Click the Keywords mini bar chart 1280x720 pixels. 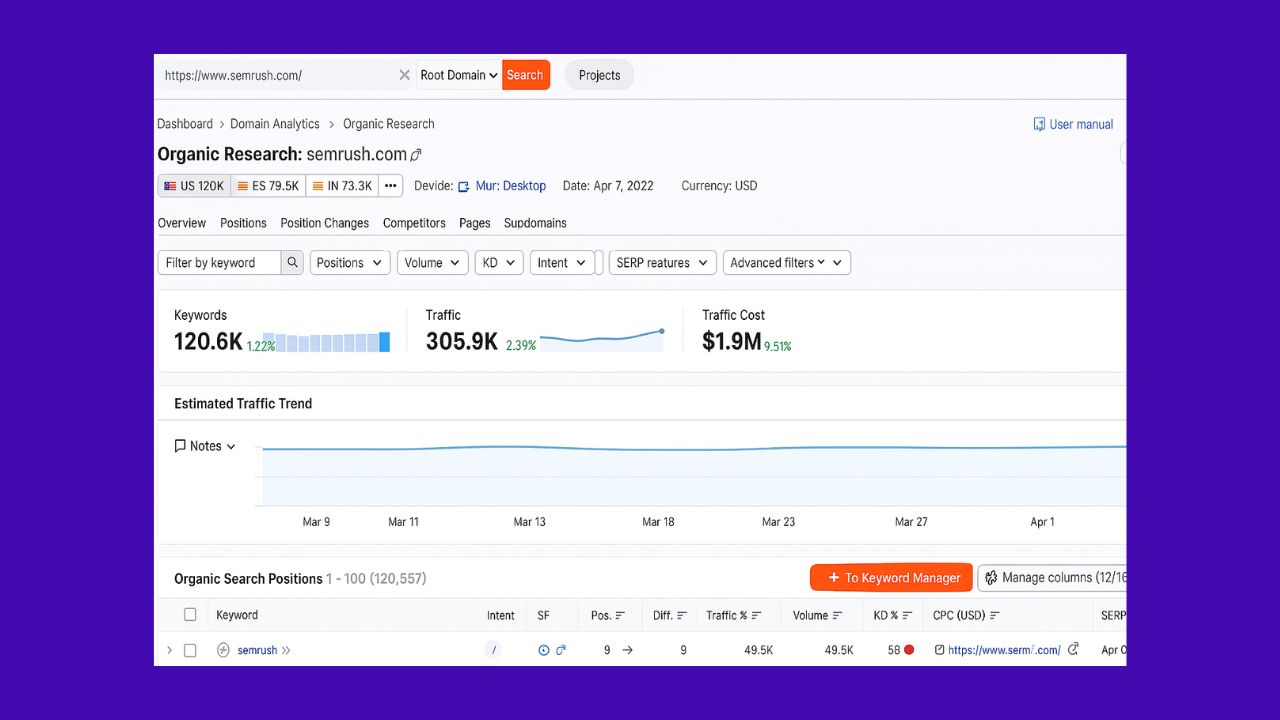point(327,342)
